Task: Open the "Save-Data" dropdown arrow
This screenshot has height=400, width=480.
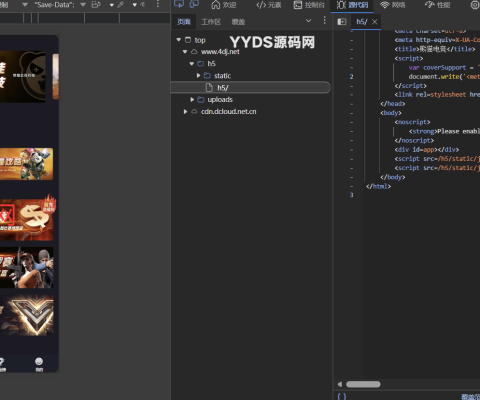Action: point(83,5)
